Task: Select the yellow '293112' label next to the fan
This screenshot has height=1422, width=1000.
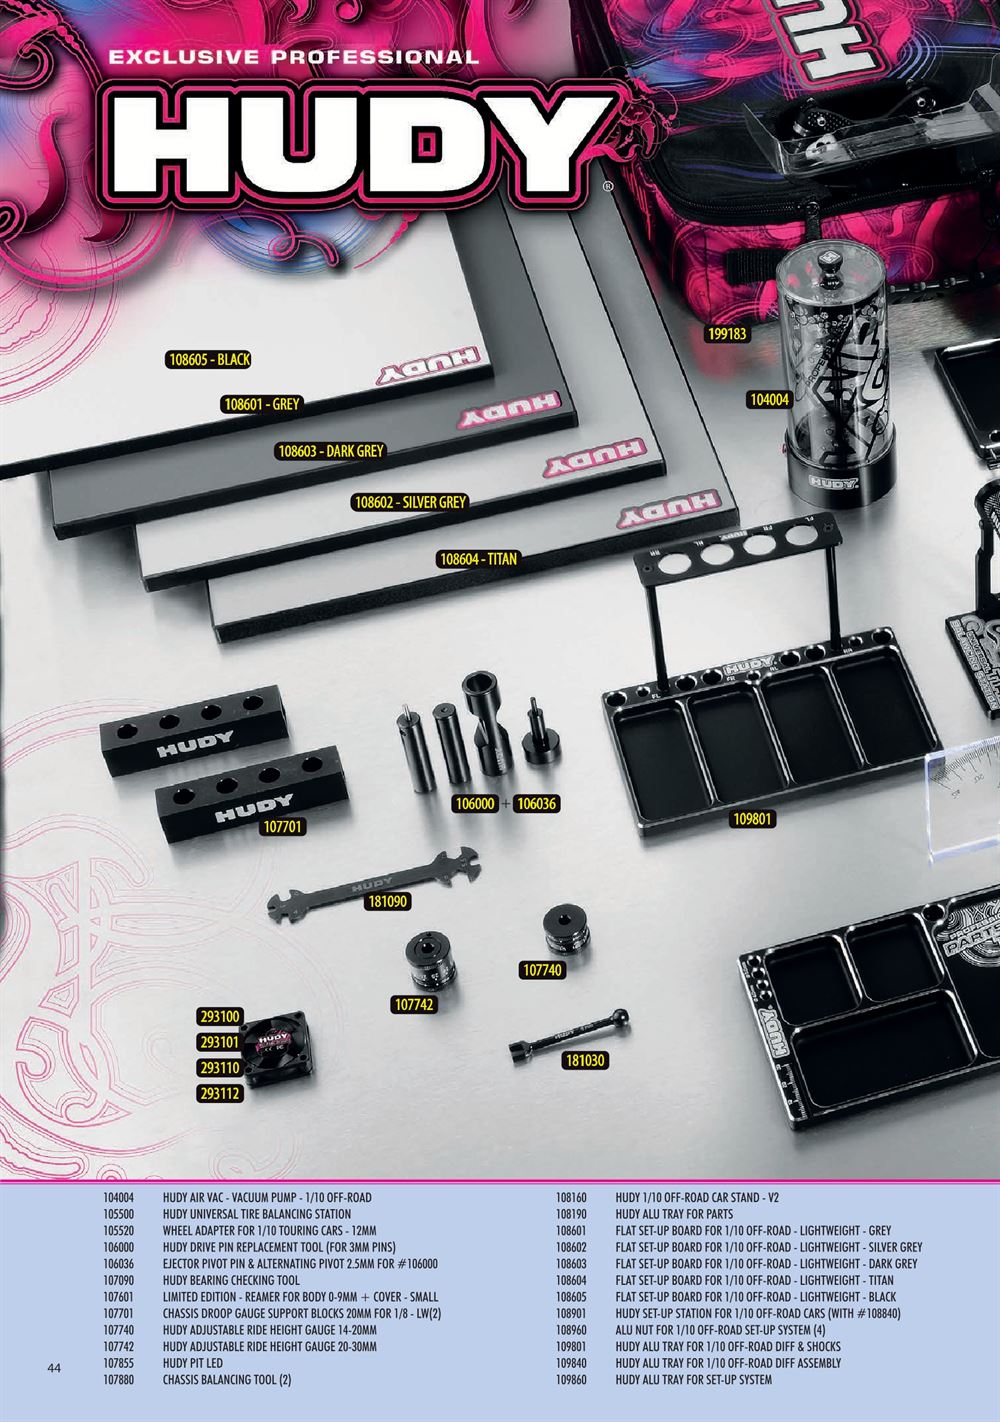Action: pos(220,1094)
